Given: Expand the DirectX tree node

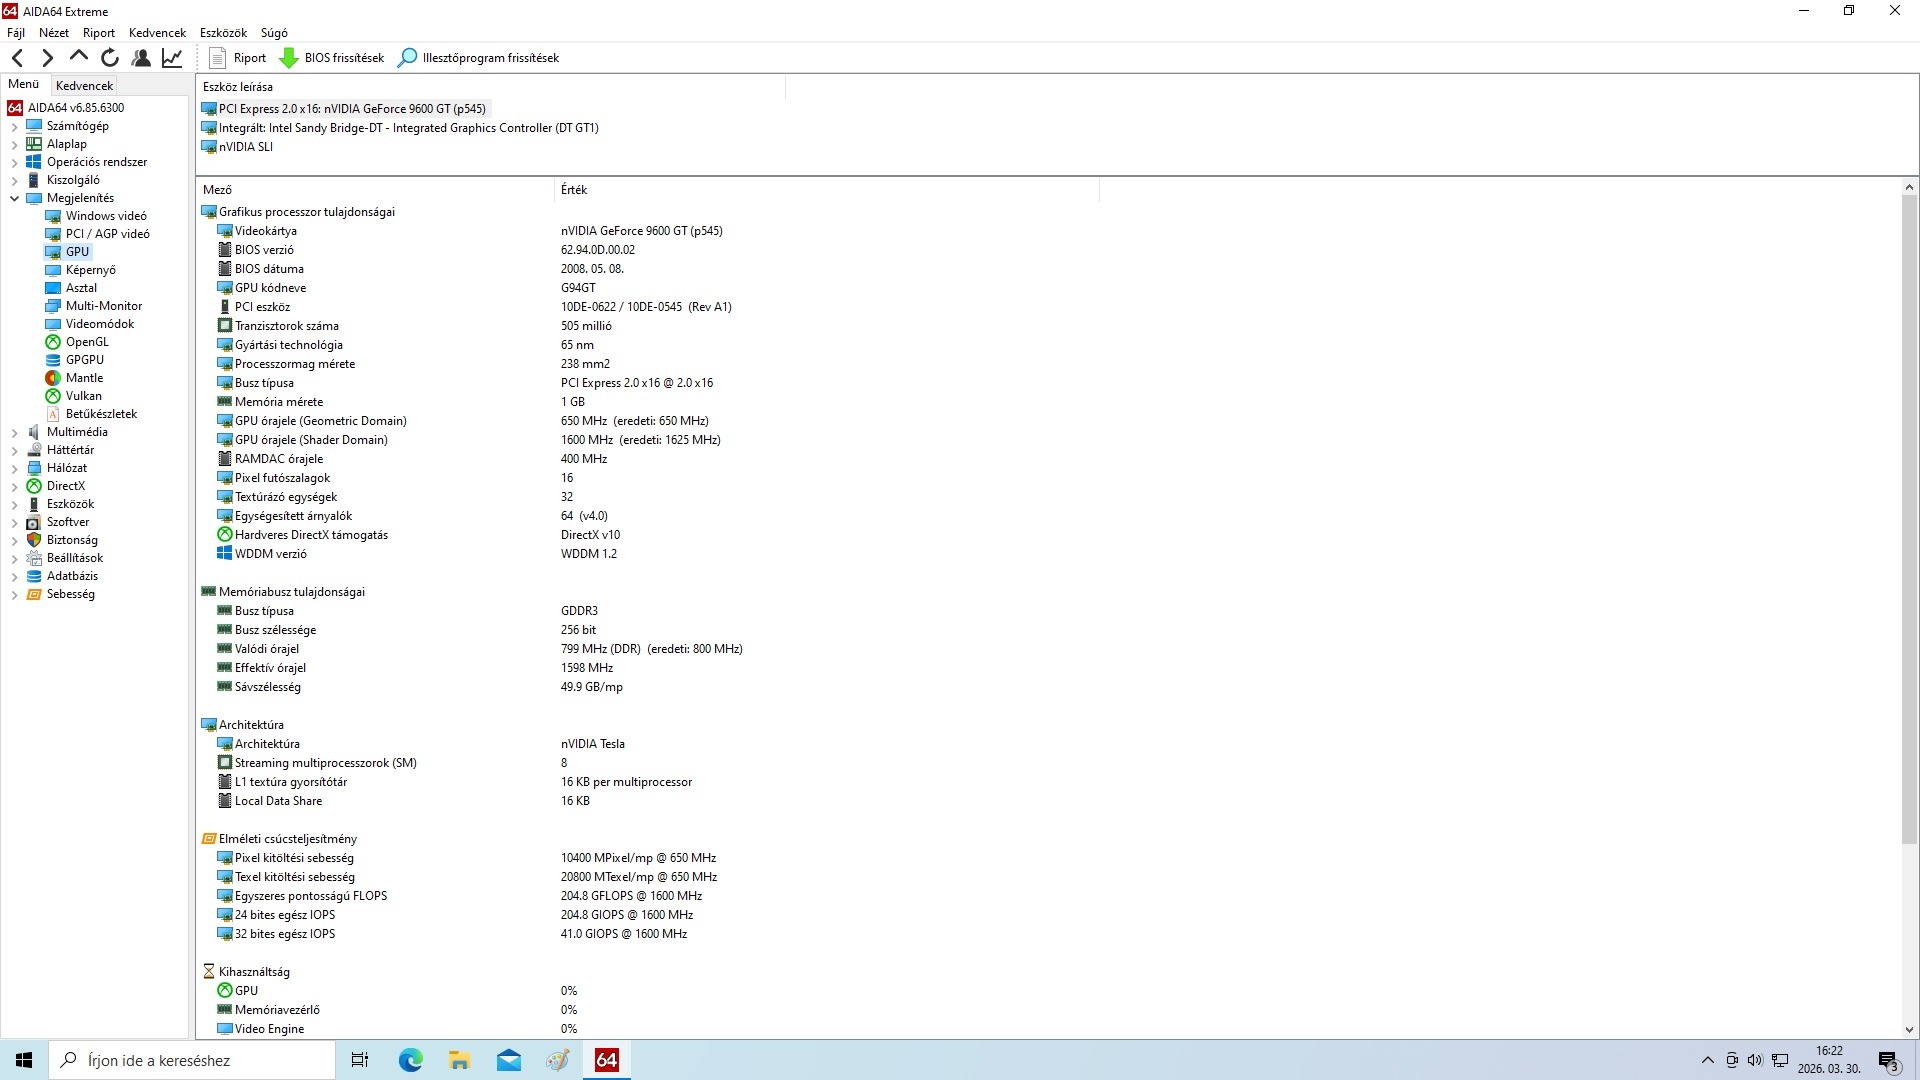Looking at the screenshot, I should coord(14,487).
